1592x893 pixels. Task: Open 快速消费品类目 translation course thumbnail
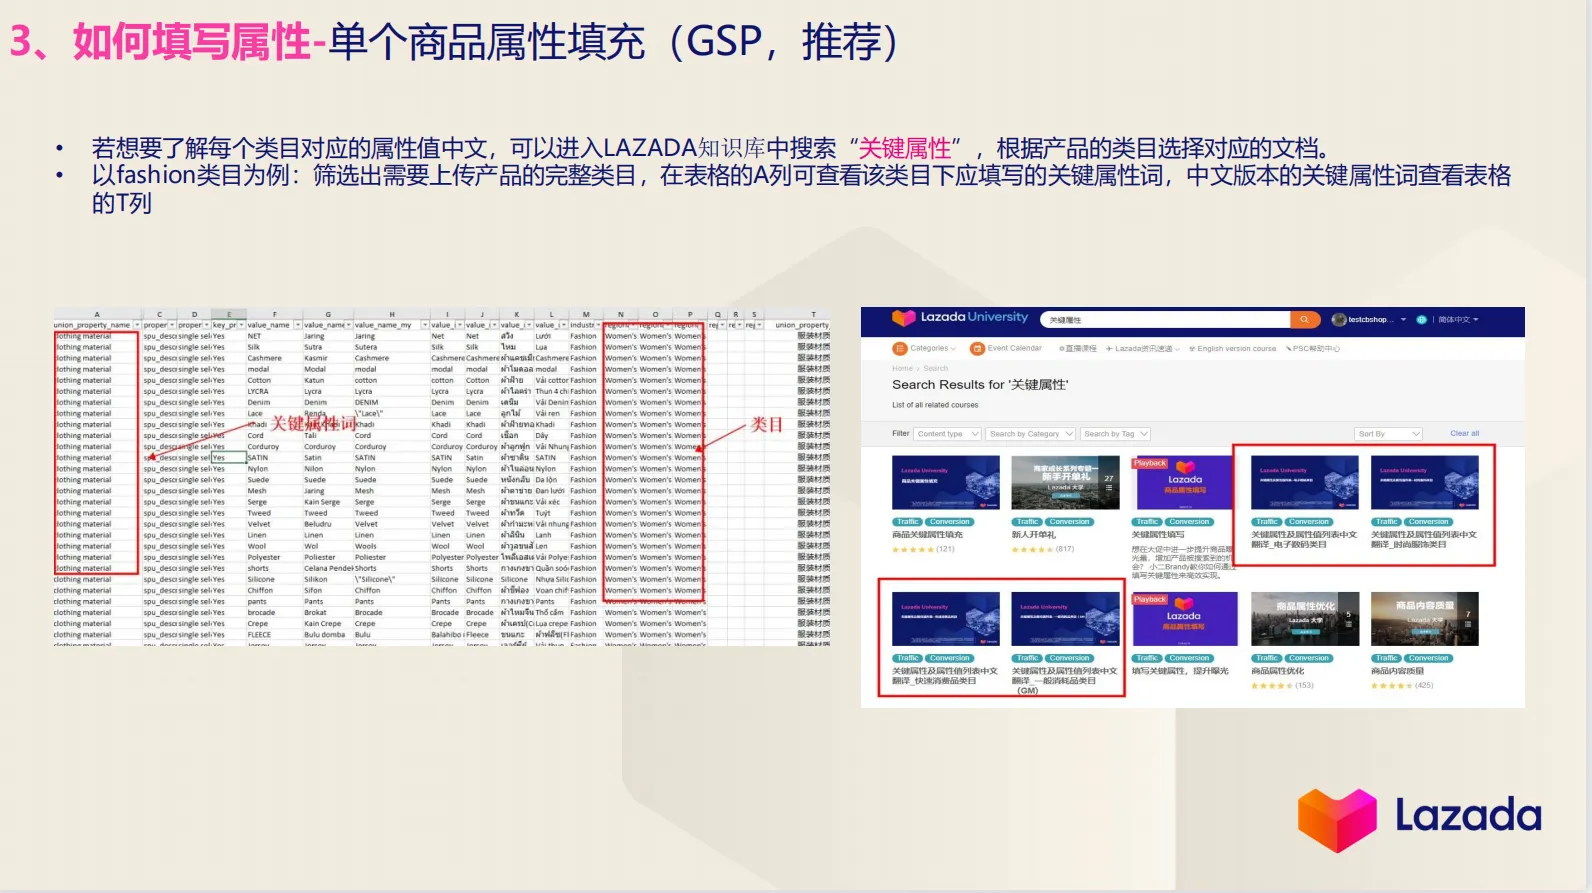coord(946,619)
